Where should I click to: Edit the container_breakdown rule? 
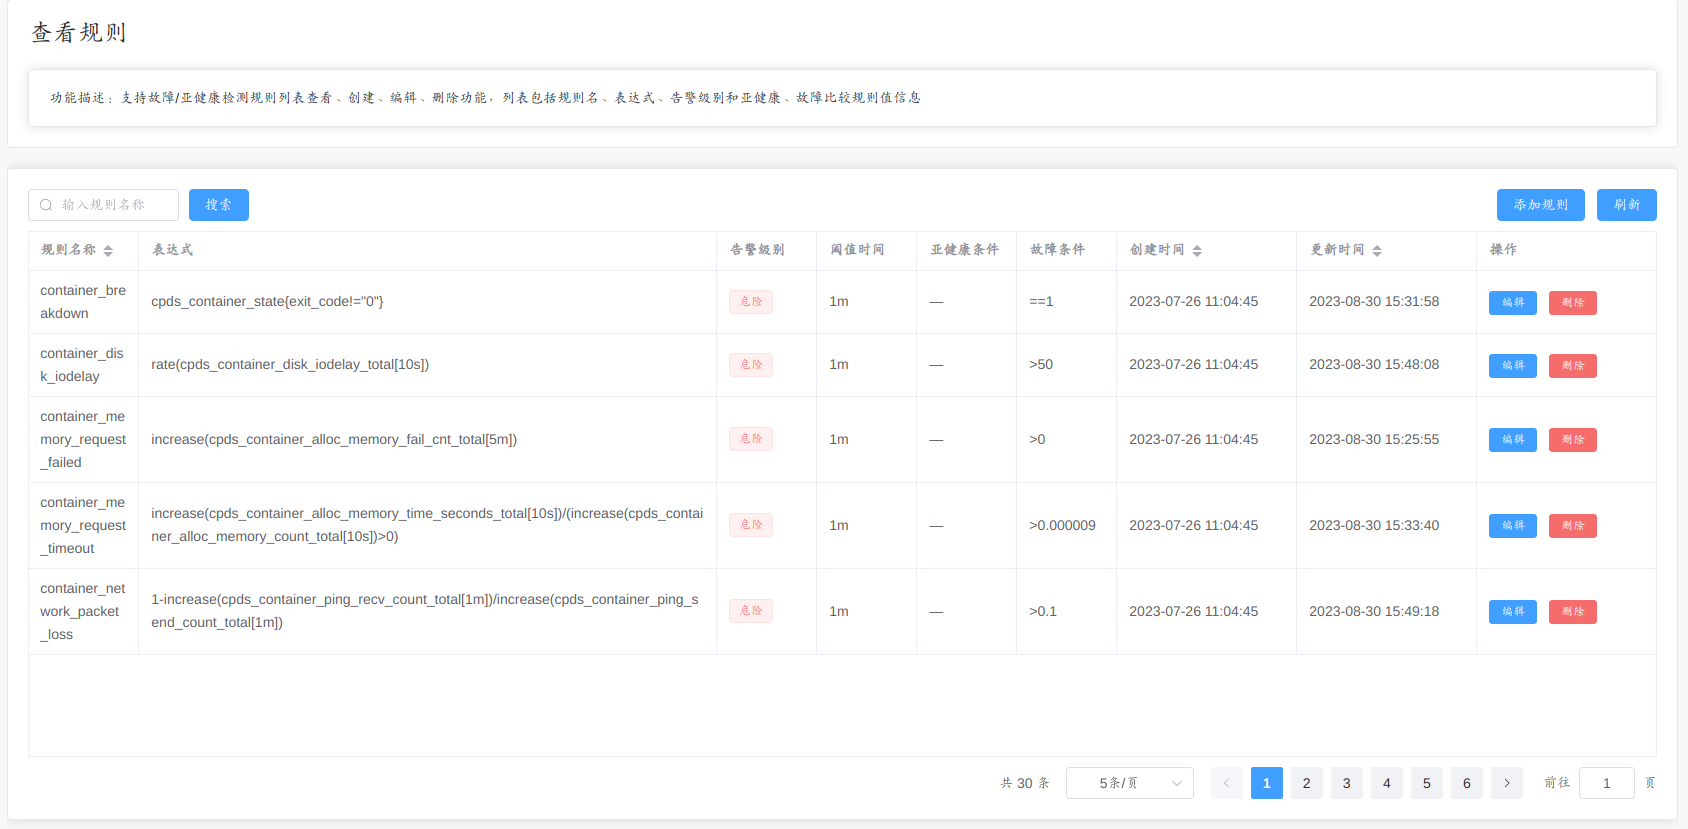click(x=1512, y=302)
